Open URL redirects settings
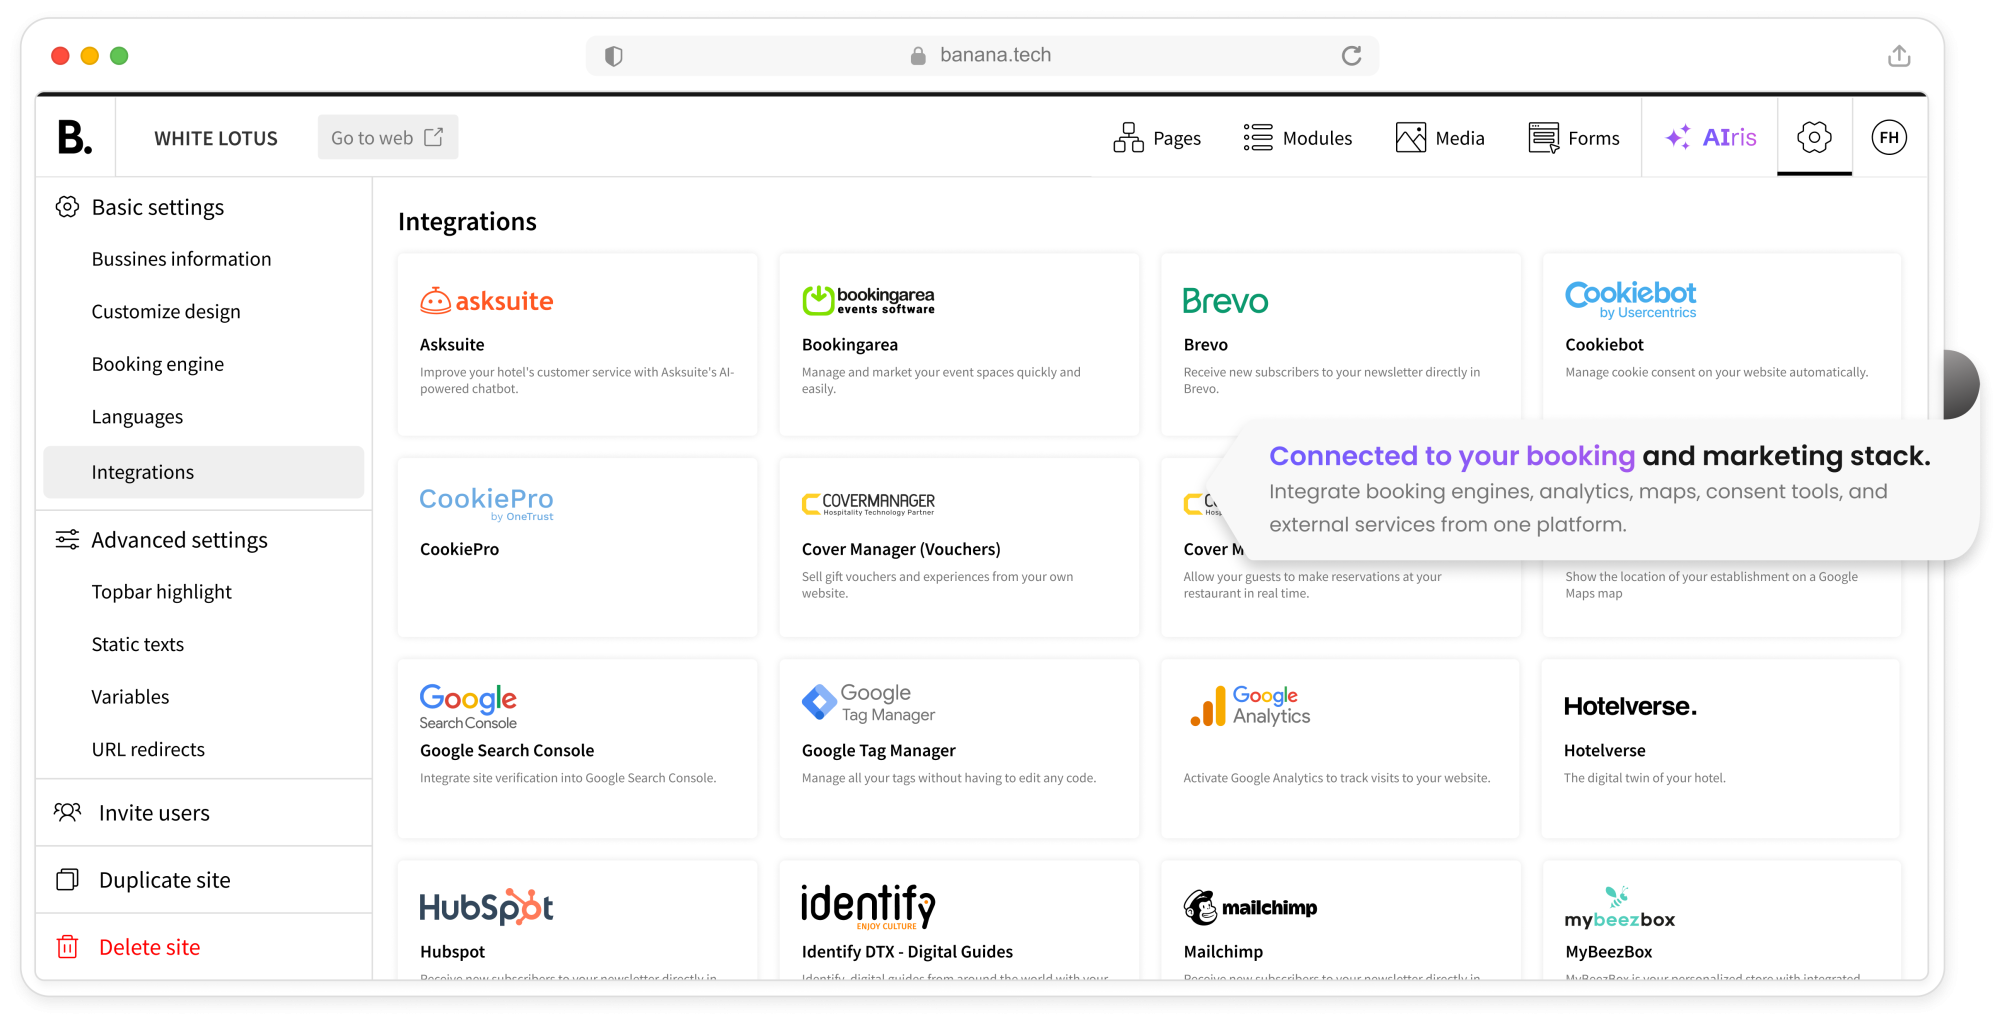The height and width of the screenshot is (1019, 2000). [148, 750]
